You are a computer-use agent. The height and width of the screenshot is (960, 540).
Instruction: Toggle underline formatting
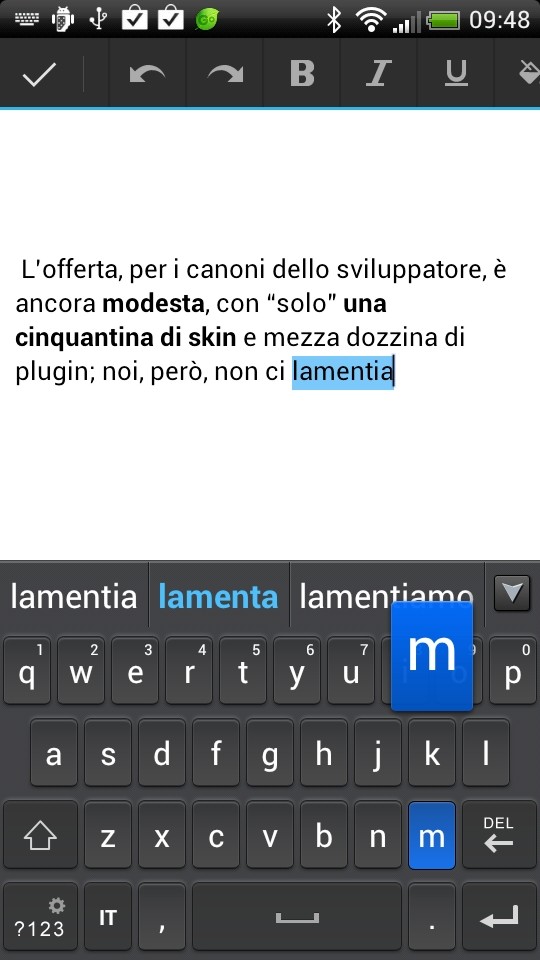point(456,74)
